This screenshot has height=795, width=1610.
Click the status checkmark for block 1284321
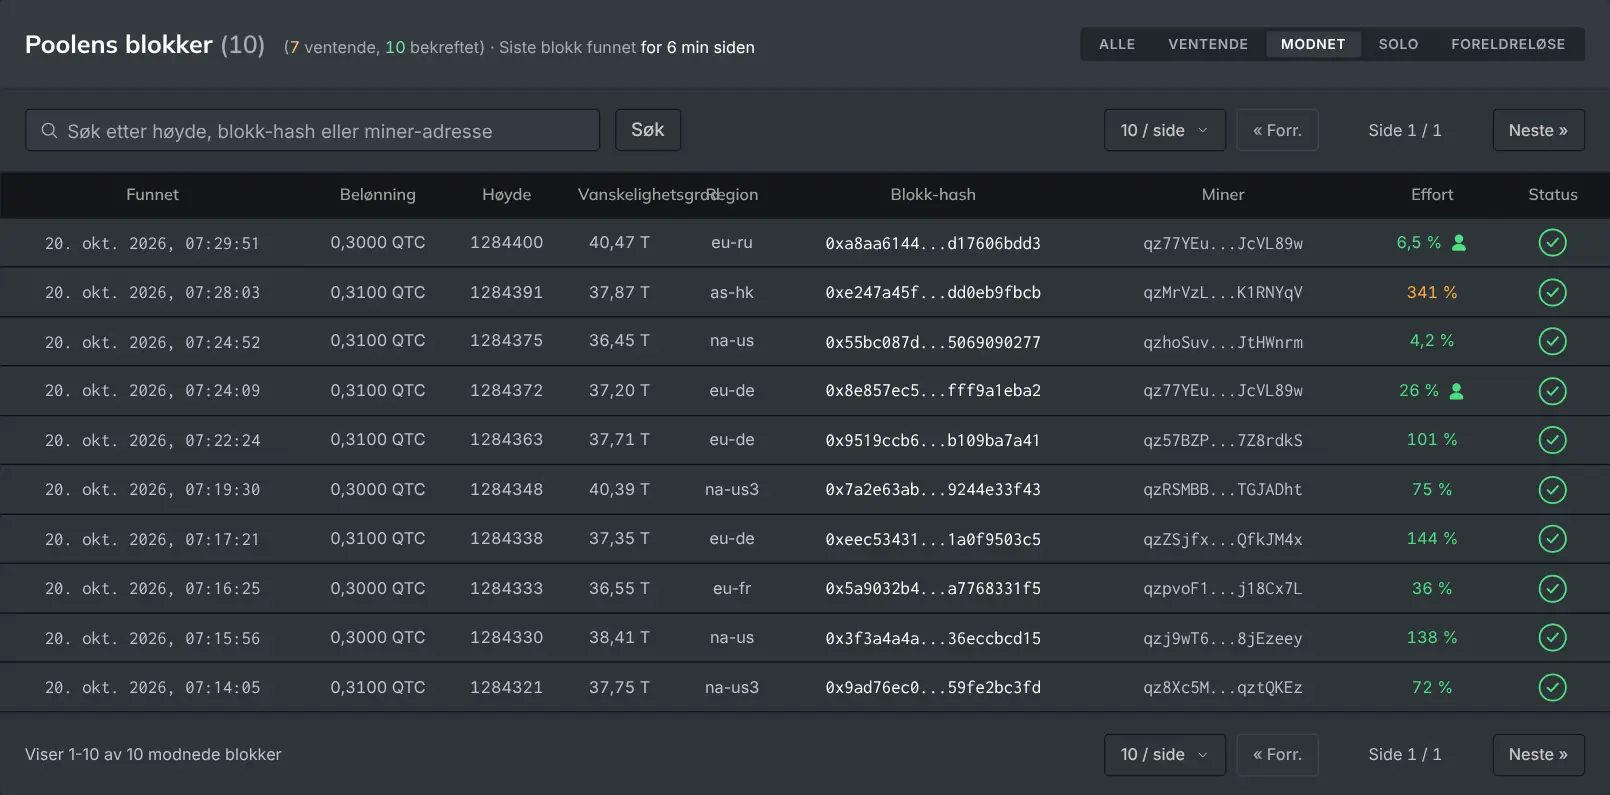[x=1552, y=687]
